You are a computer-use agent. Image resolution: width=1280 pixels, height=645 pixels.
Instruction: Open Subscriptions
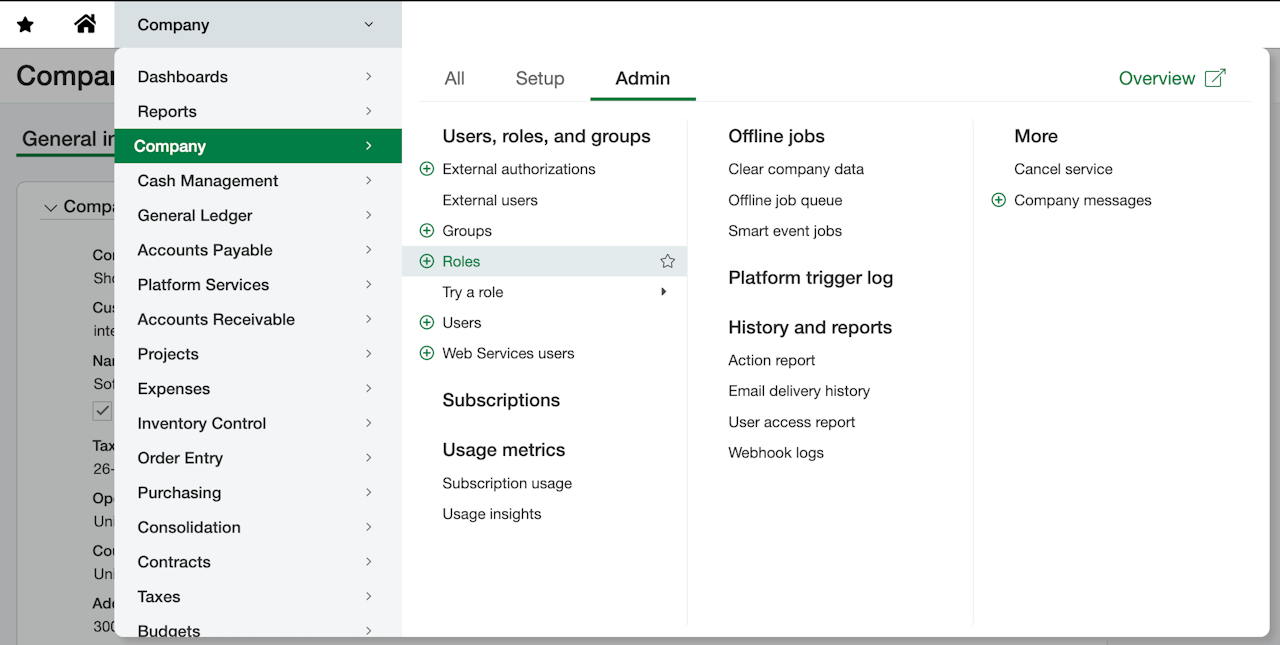pos(501,400)
